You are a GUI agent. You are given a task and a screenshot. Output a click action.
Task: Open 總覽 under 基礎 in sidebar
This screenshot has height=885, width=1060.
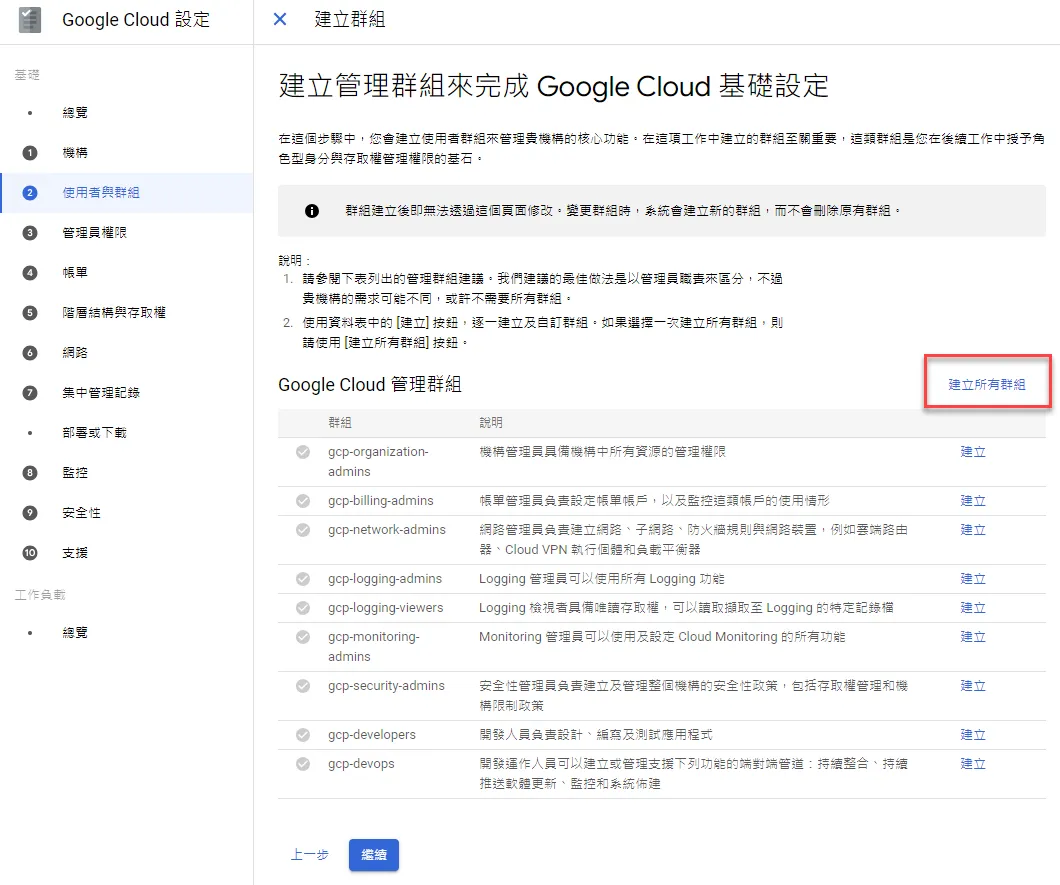click(75, 113)
